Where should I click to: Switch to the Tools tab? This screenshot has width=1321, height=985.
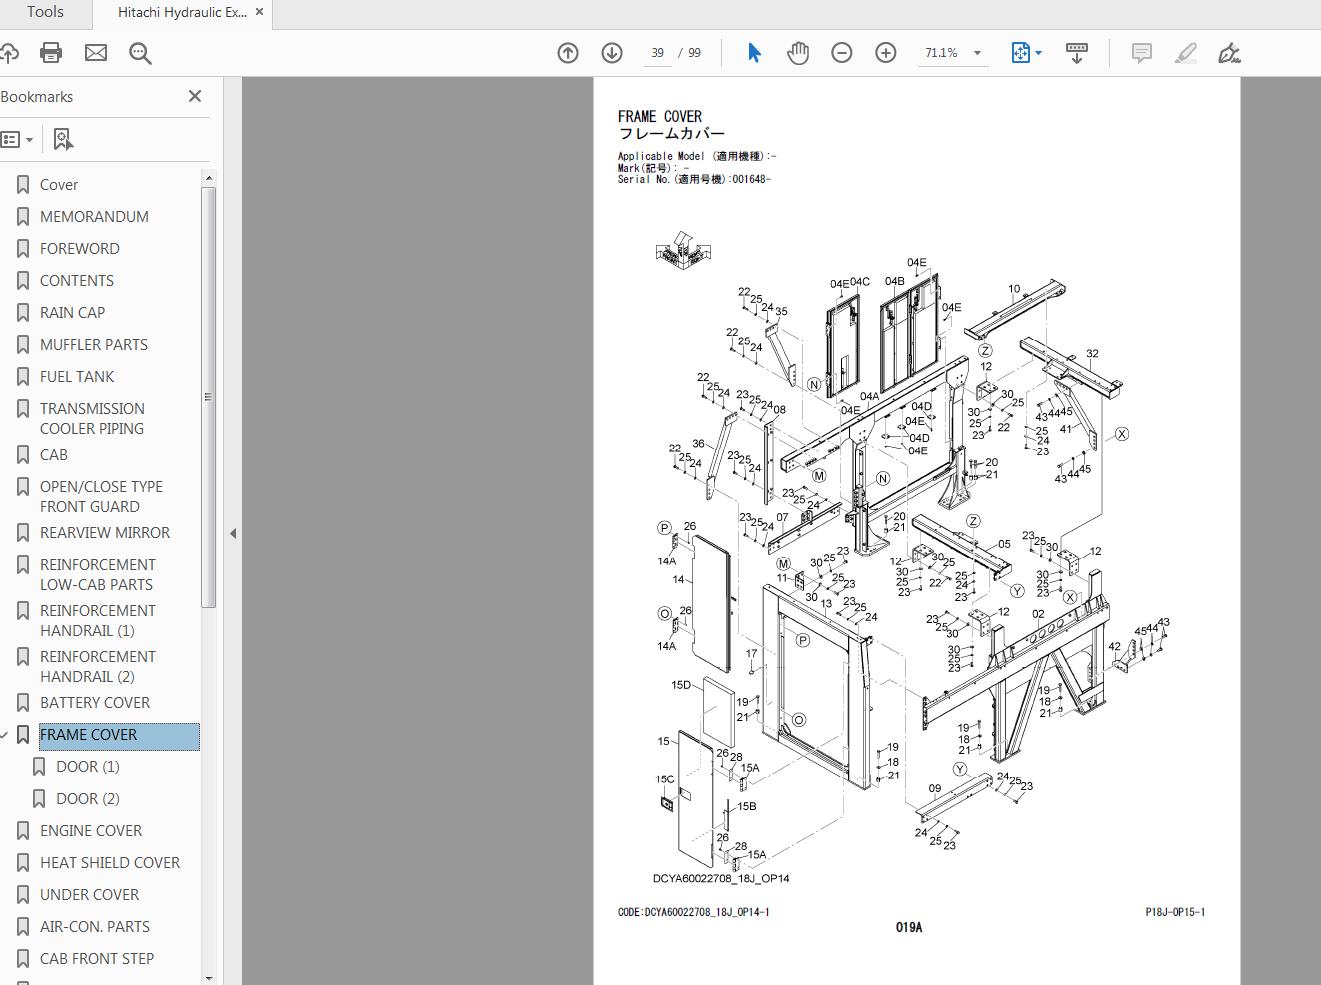(x=44, y=13)
